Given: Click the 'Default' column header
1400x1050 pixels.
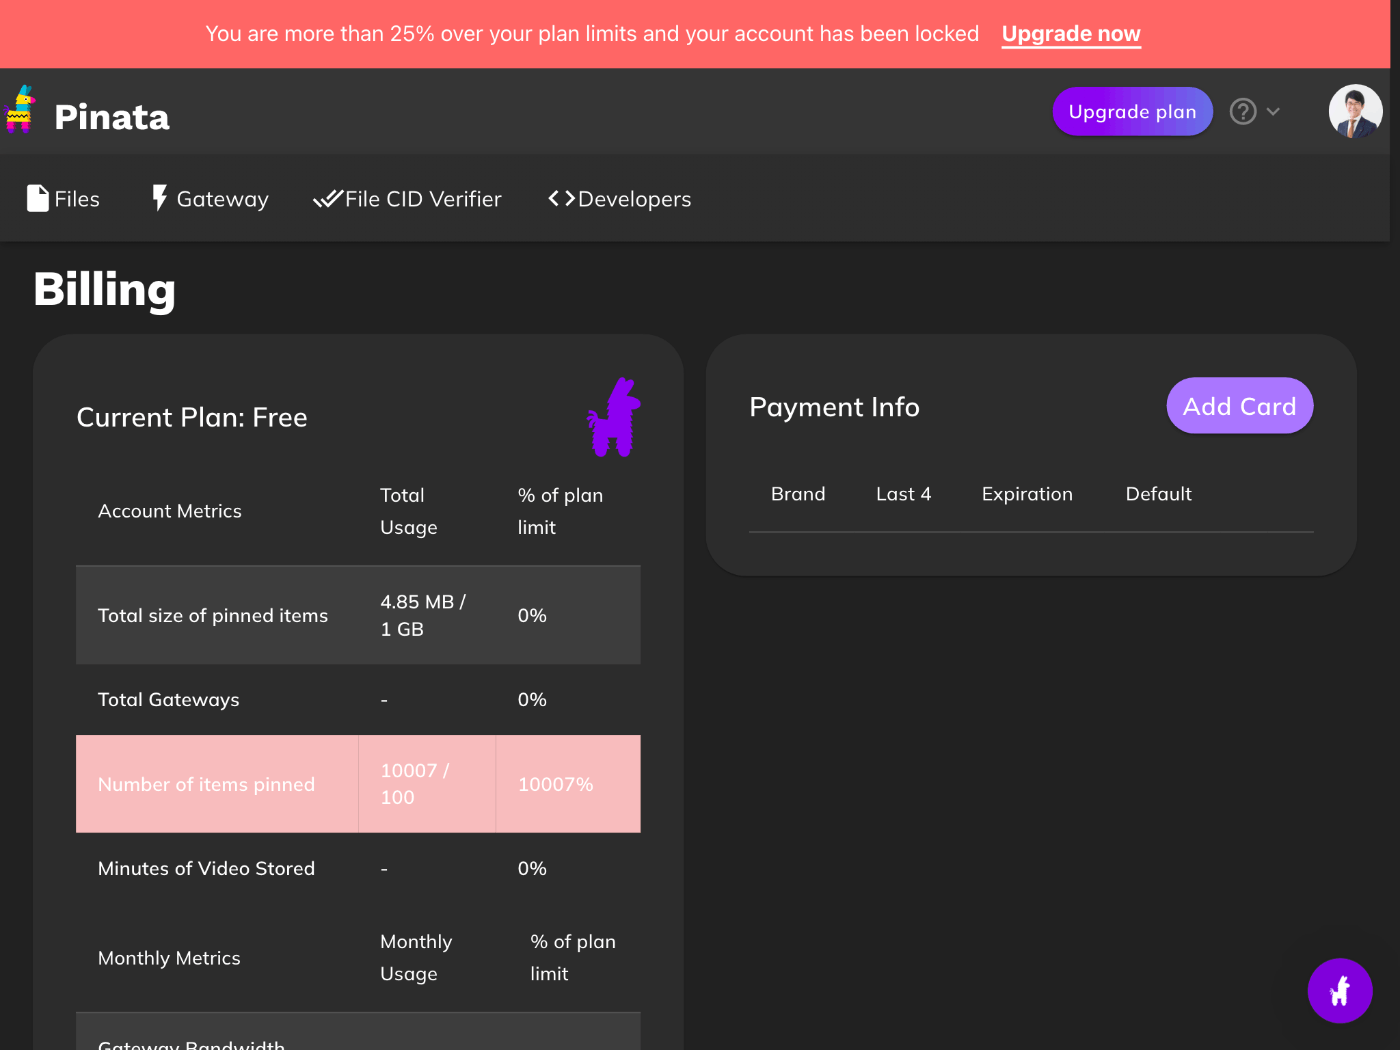Looking at the screenshot, I should coord(1159,494).
